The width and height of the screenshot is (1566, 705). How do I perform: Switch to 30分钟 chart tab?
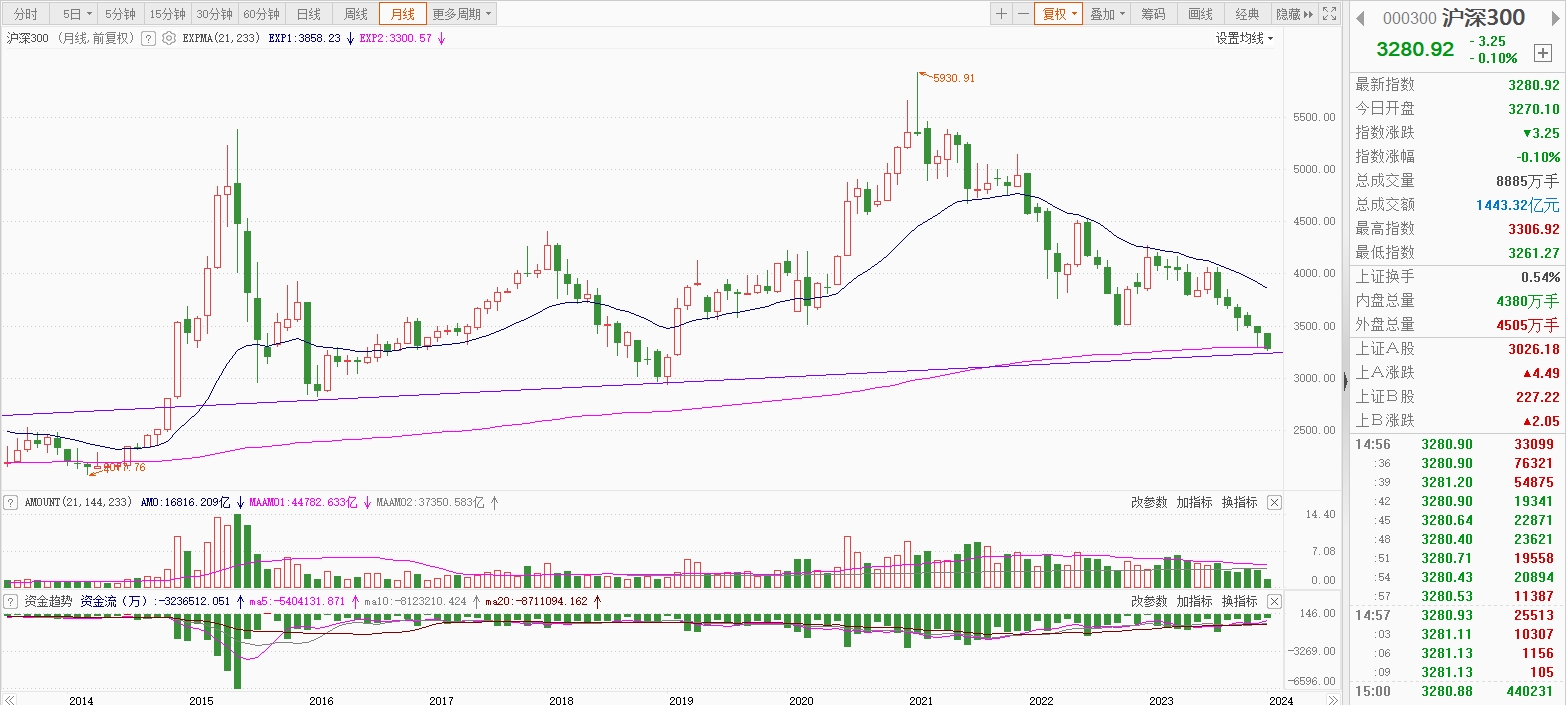coord(214,14)
